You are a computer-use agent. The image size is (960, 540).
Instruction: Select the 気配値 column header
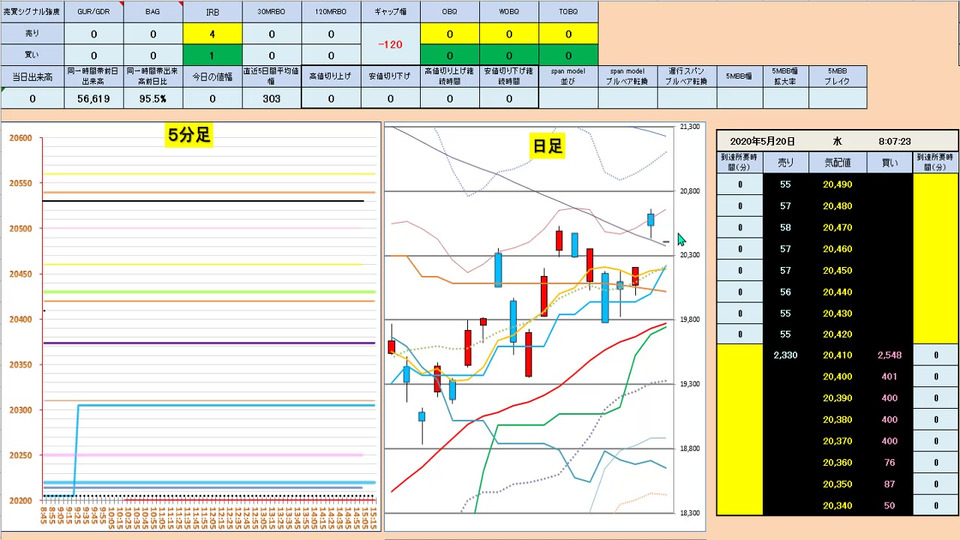pyautogui.click(x=838, y=163)
